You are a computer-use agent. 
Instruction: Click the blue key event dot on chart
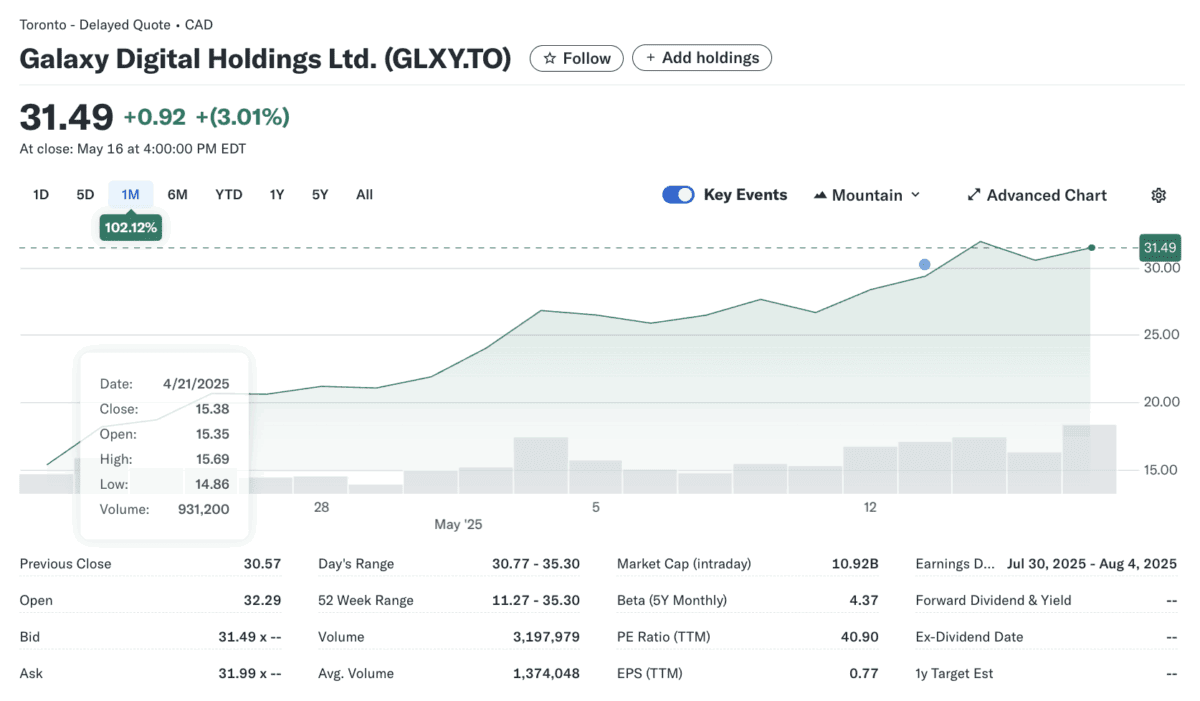[x=925, y=264]
